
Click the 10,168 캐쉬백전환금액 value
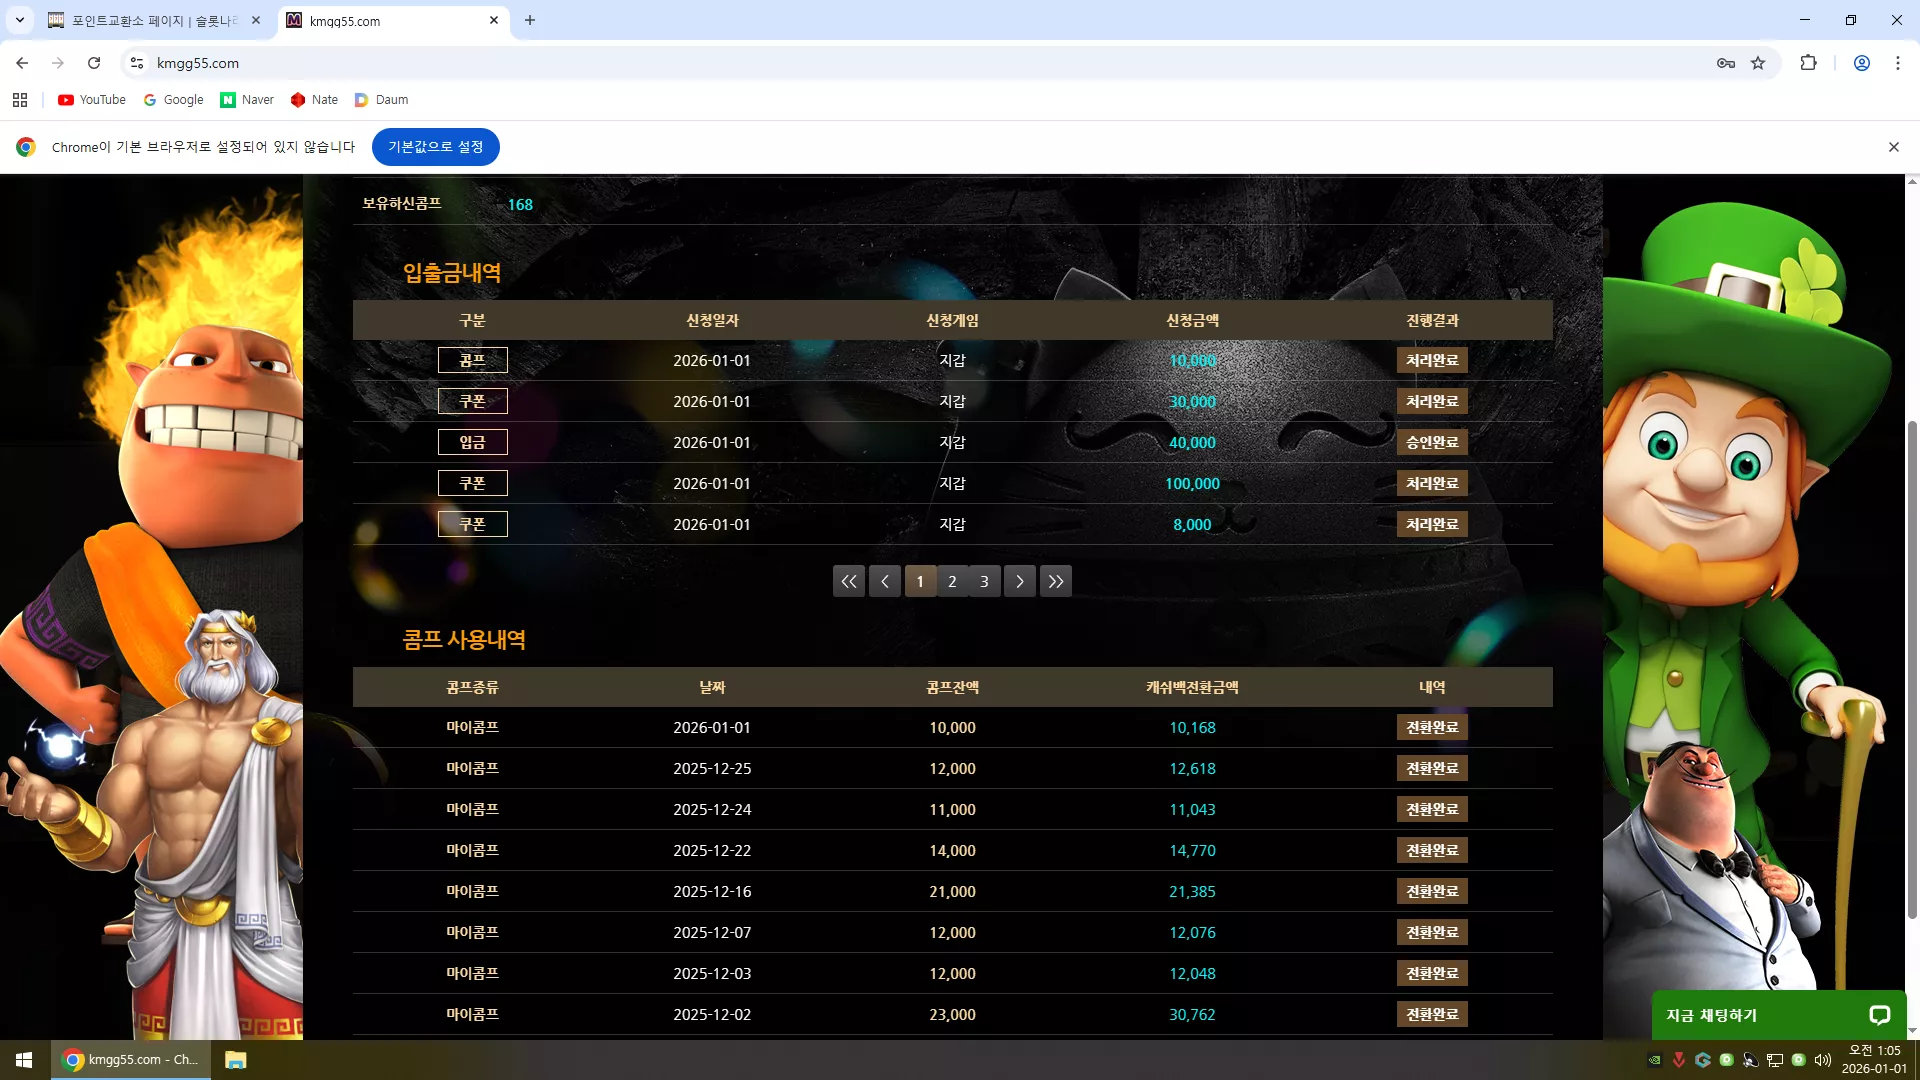(x=1193, y=728)
